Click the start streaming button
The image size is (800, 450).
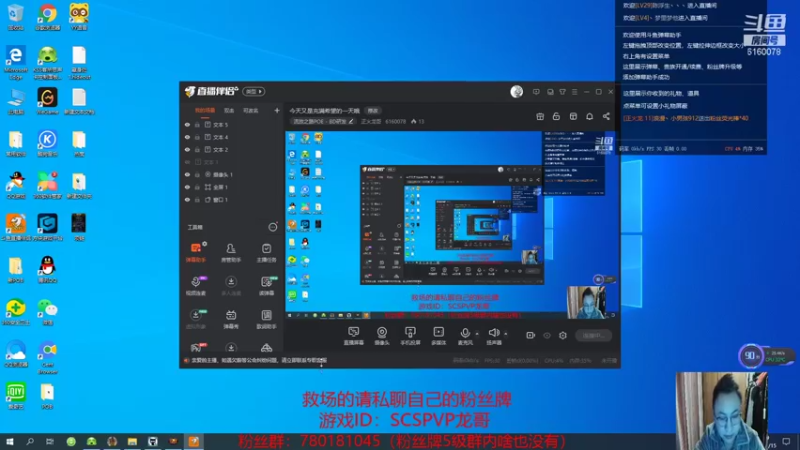click(x=593, y=335)
